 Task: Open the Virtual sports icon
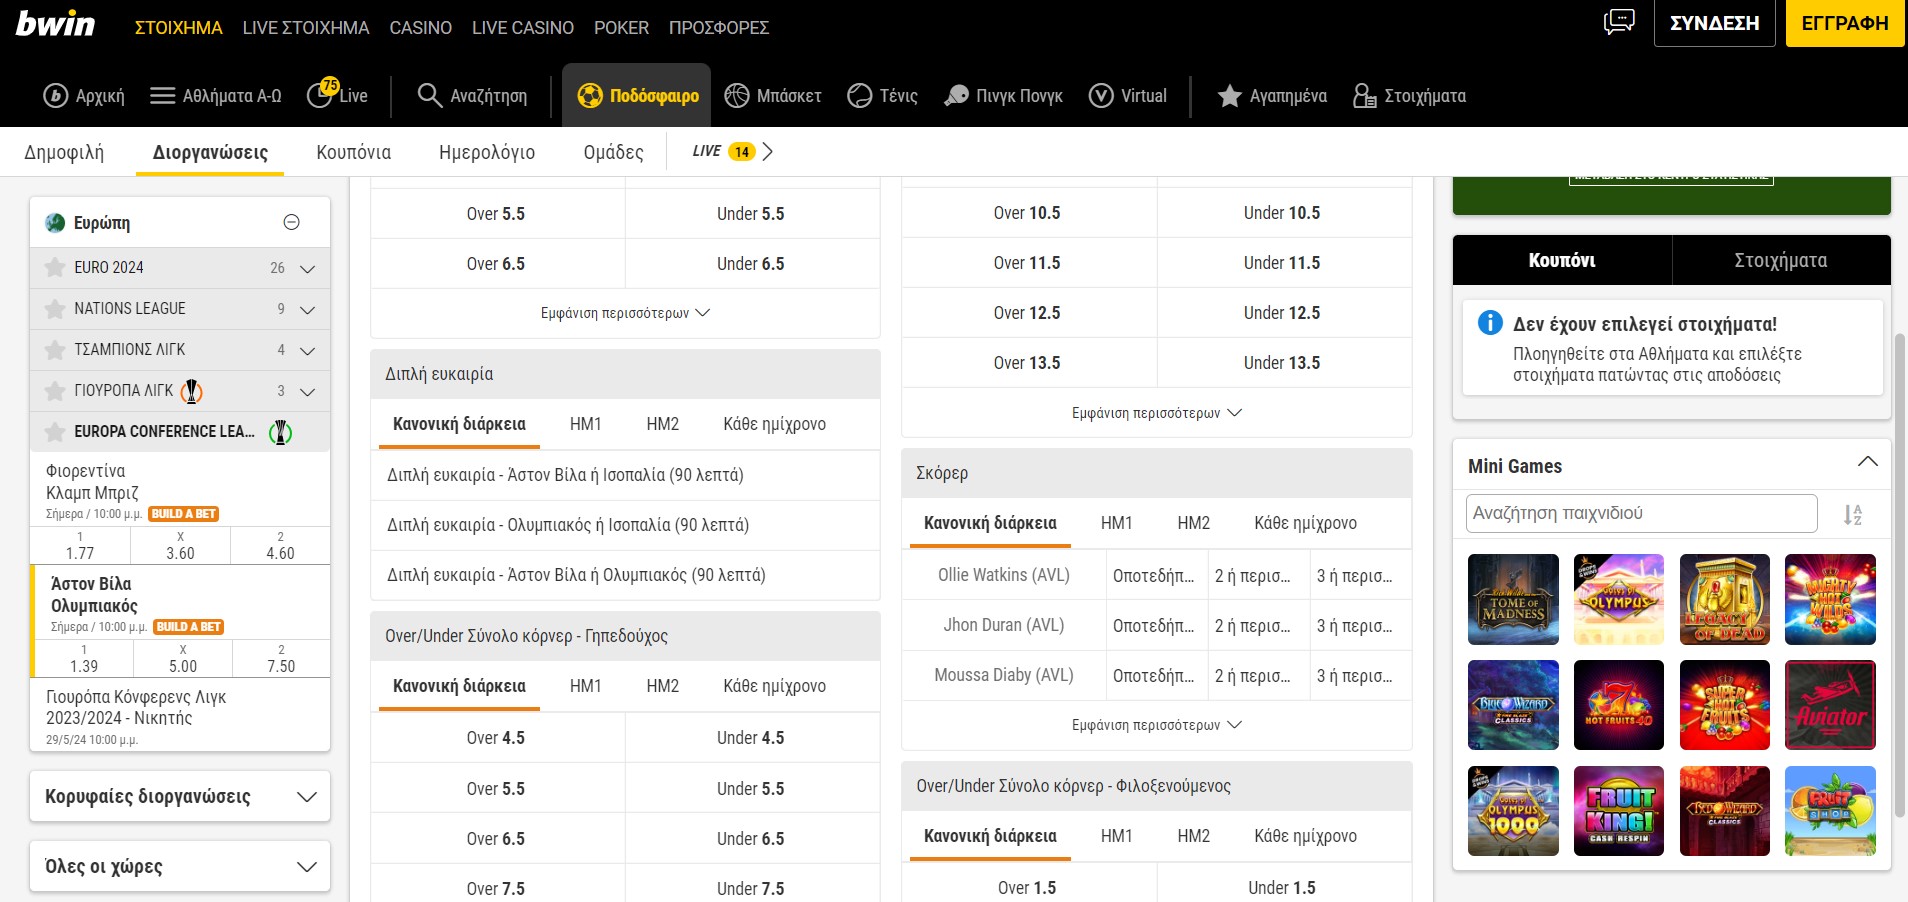coord(1101,95)
